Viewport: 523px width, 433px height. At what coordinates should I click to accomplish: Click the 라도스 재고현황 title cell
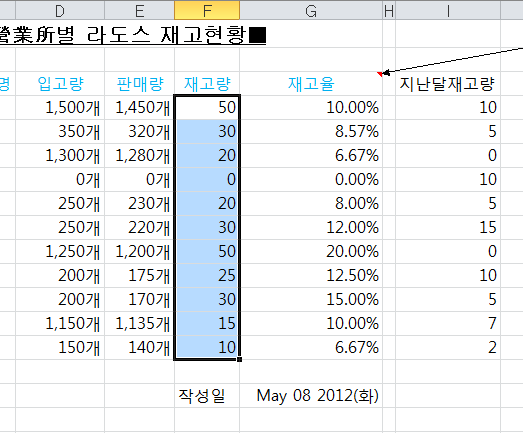133,34
